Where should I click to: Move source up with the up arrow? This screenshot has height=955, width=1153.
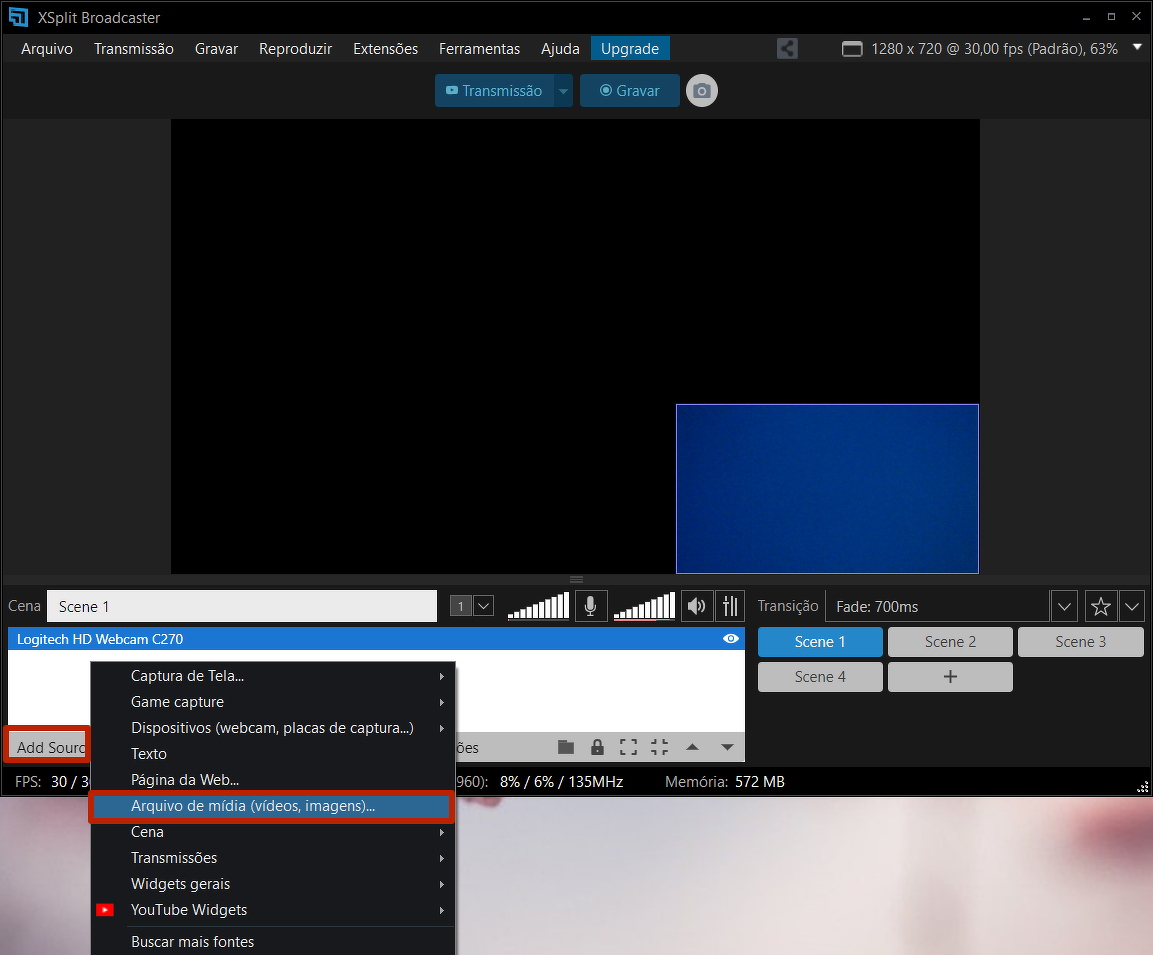click(692, 747)
